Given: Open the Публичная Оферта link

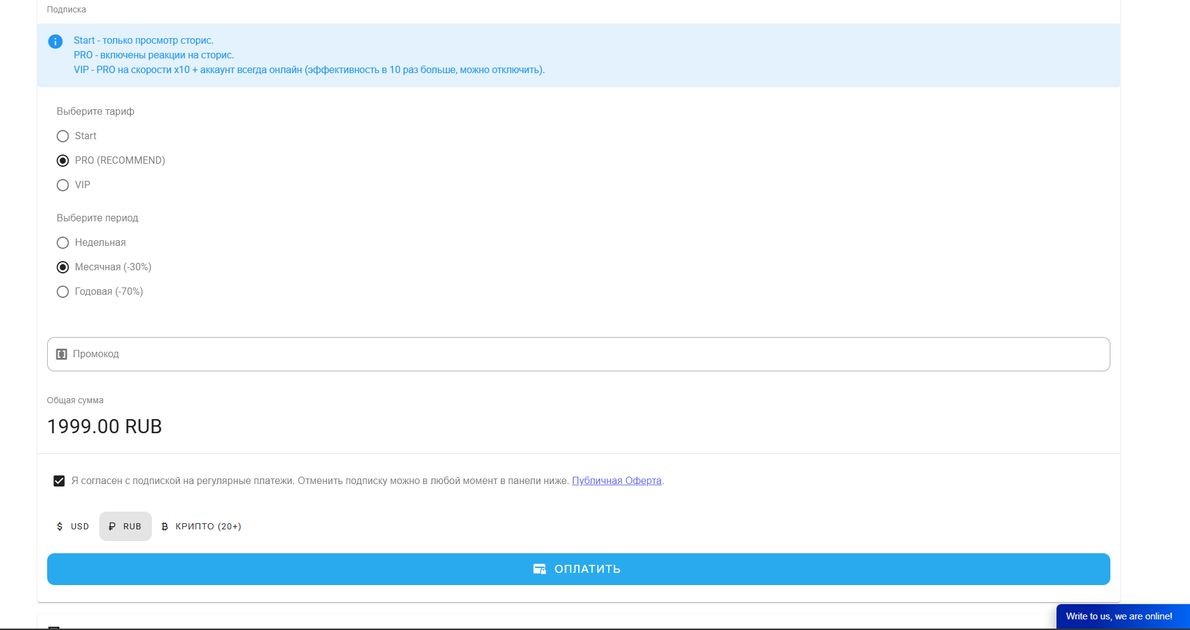Looking at the screenshot, I should pyautogui.click(x=616, y=481).
